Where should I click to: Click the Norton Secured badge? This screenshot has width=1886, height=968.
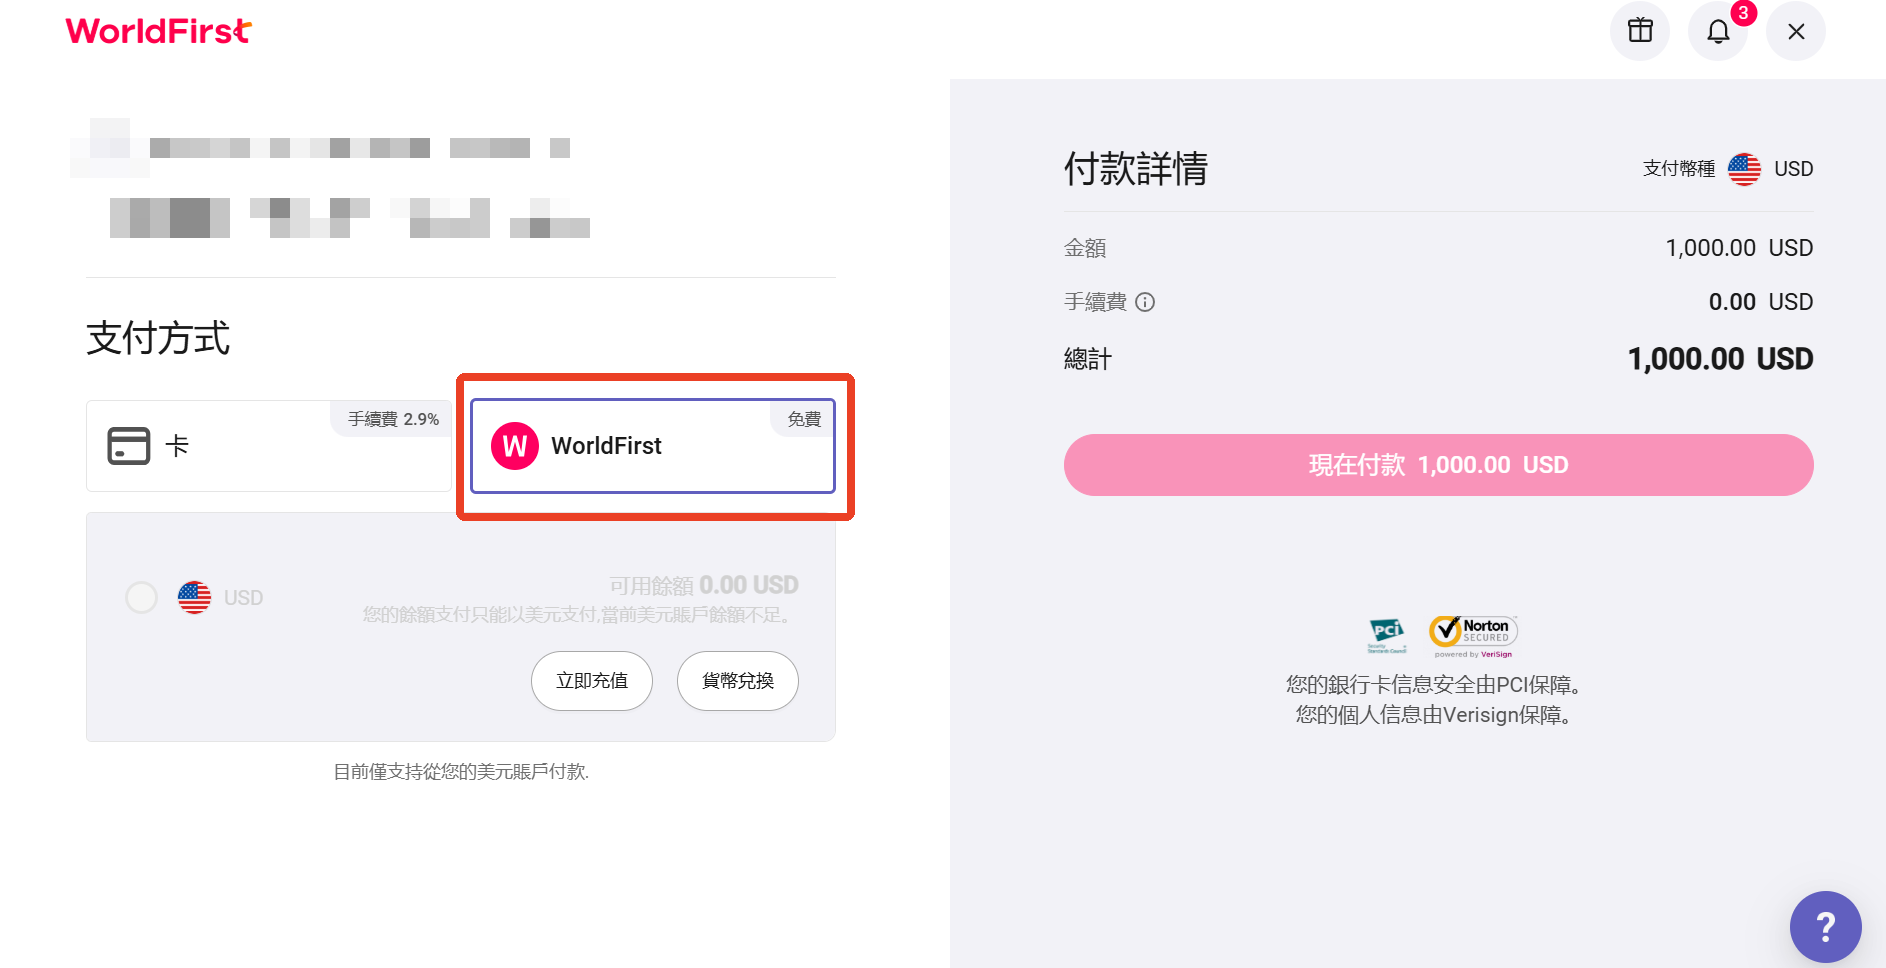tap(1473, 636)
